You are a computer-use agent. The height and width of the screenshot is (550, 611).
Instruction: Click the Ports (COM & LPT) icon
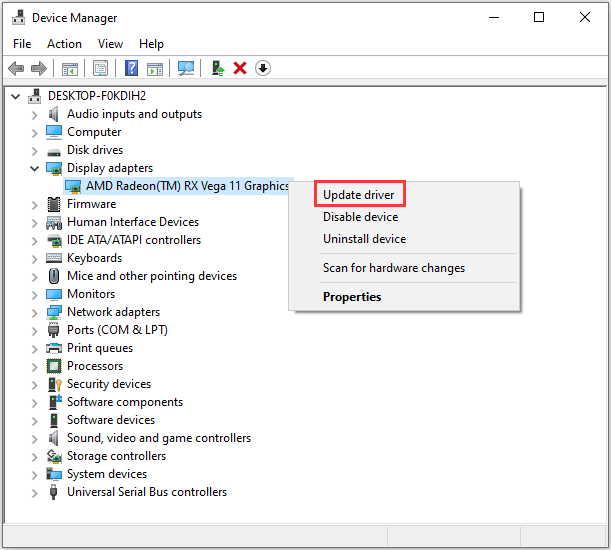(x=53, y=330)
